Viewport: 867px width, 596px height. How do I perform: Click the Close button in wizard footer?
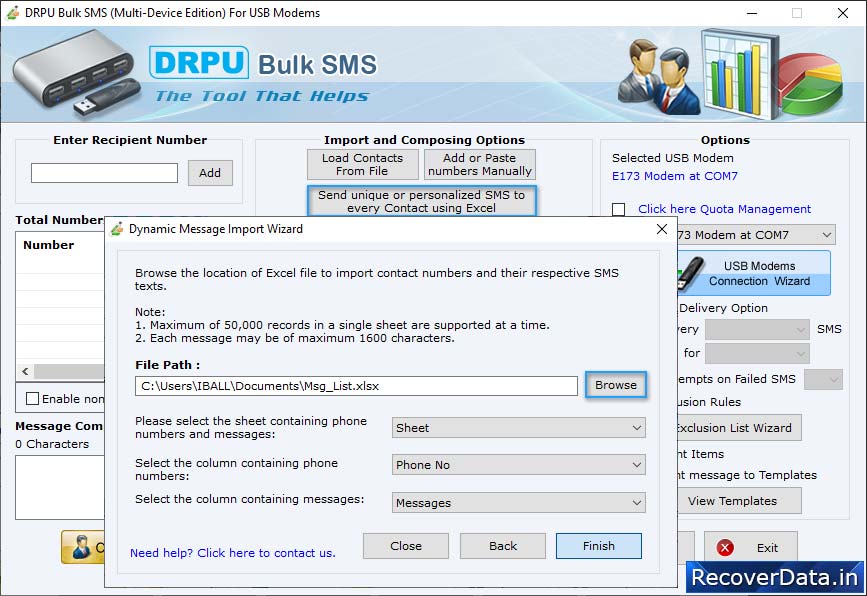(406, 546)
